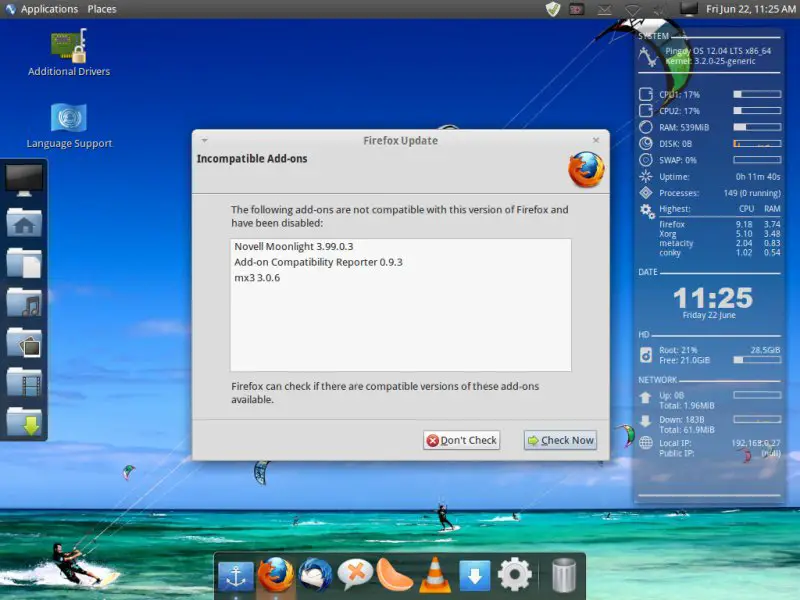Choose Don't Check in the Firefox Update dialog

tap(461, 440)
